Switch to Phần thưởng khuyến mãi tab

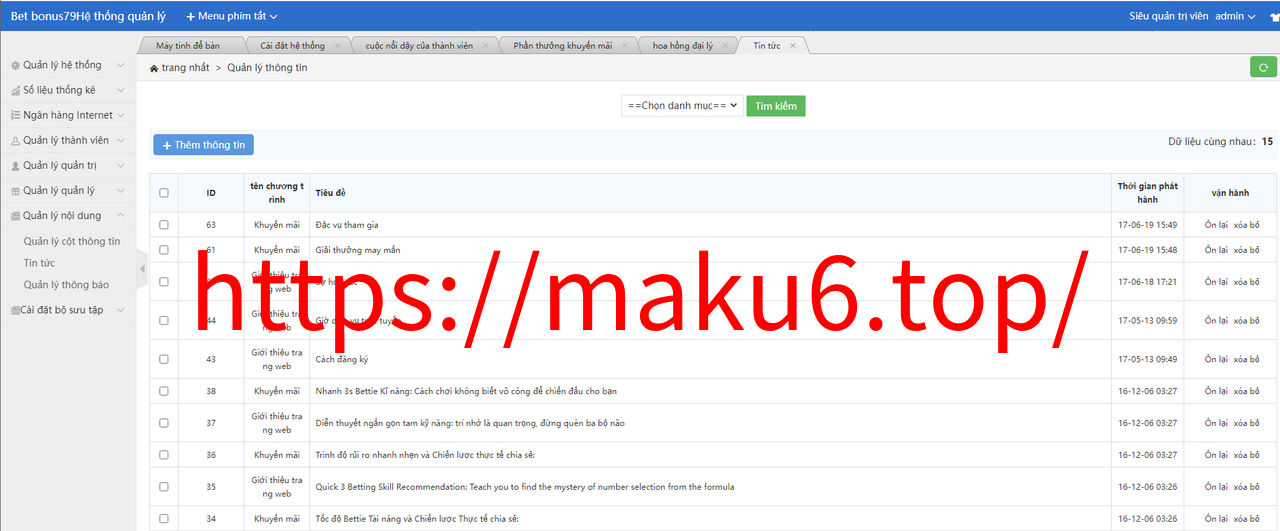coord(563,46)
